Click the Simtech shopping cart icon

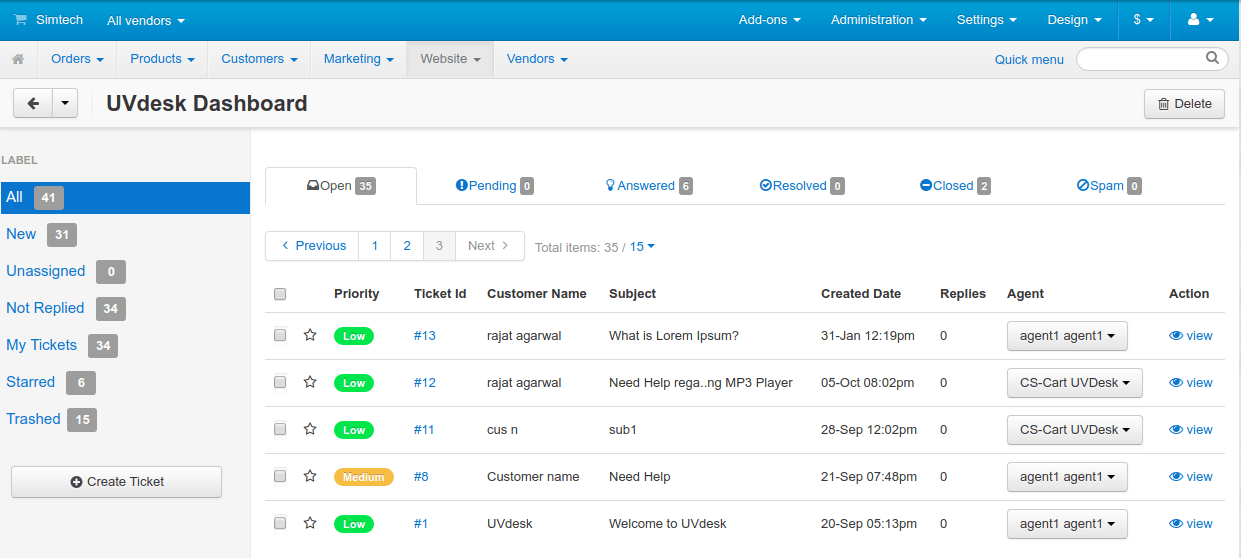(20, 20)
